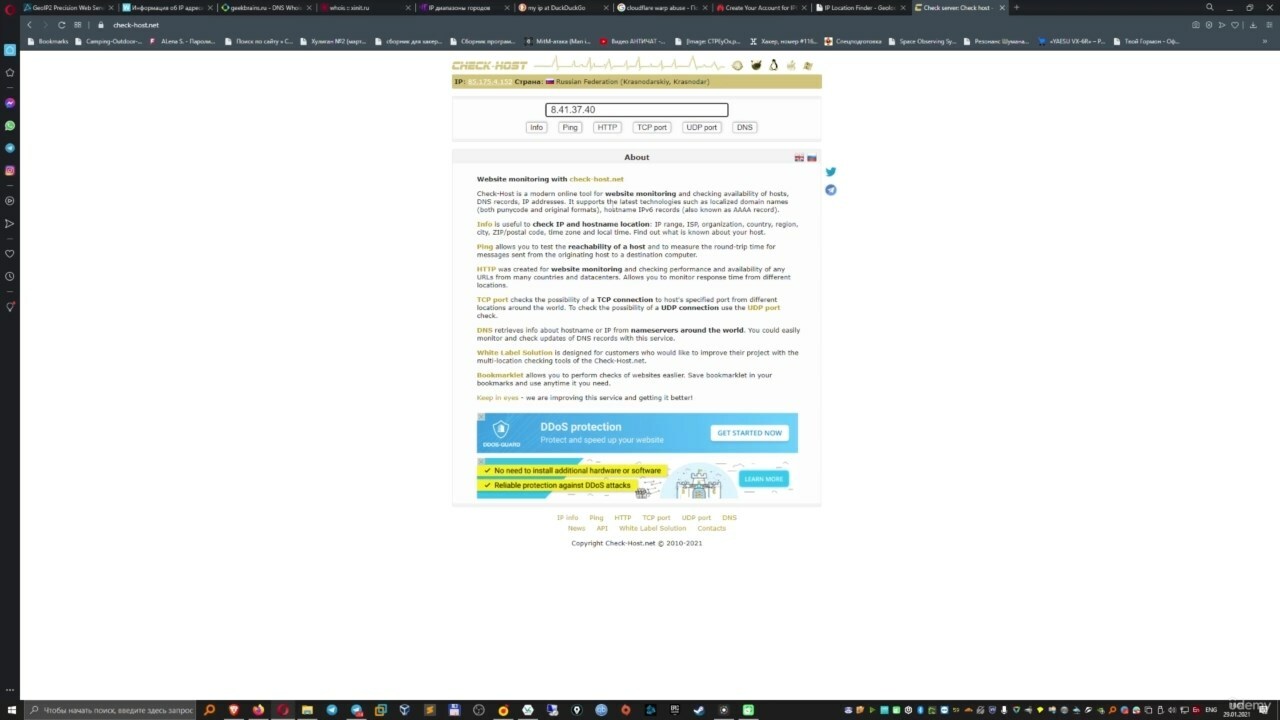1280x720 pixels.
Task: Click the 'Keep in eyes' link
Action: 498,397
